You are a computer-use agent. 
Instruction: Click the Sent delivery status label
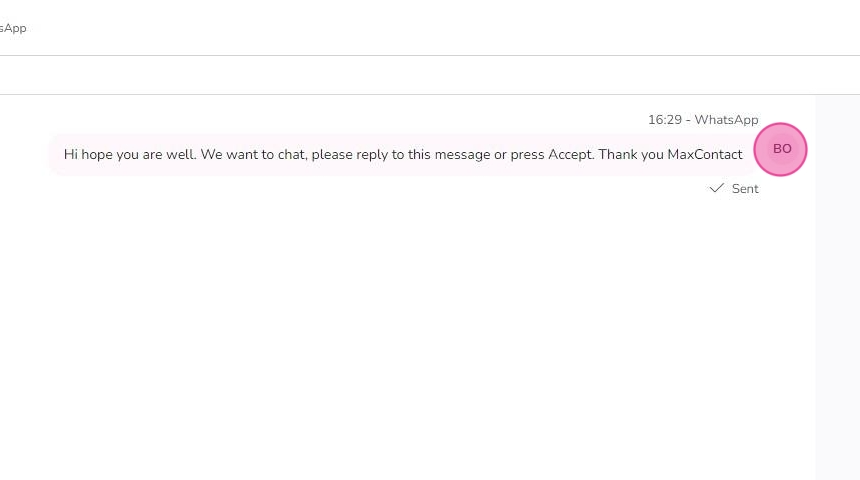(745, 189)
